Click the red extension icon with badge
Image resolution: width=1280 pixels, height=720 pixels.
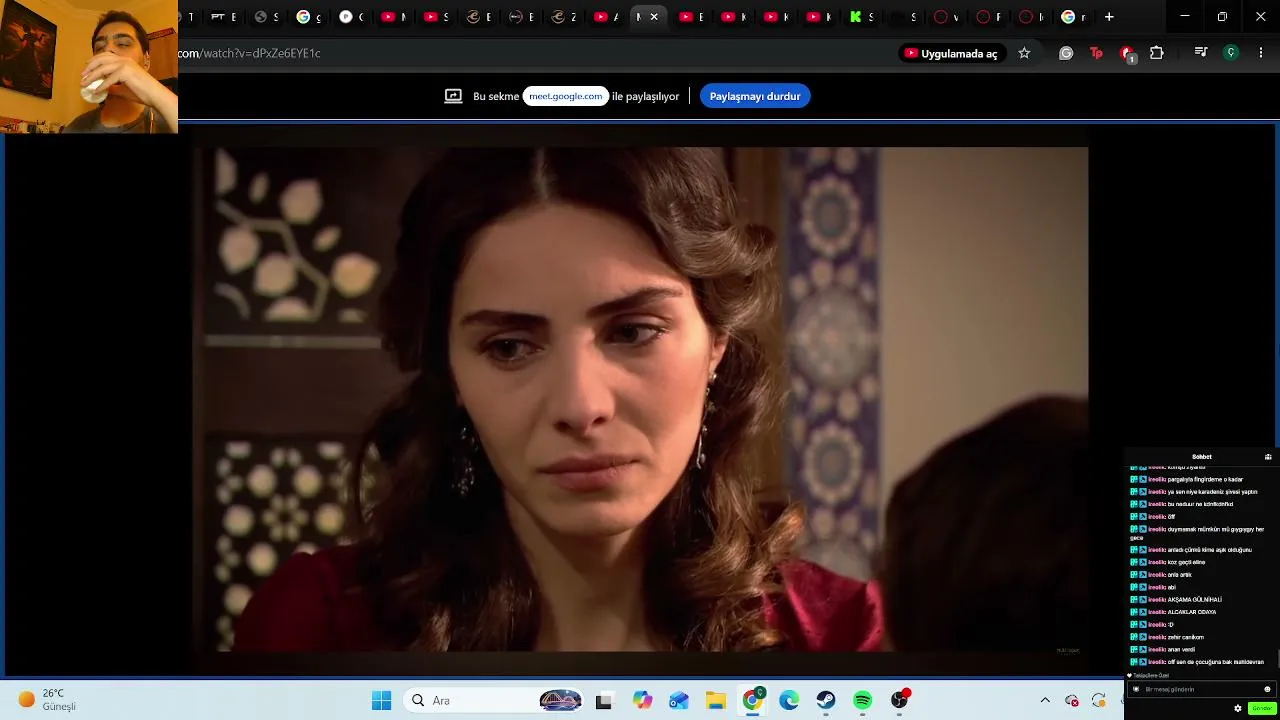(x=1127, y=54)
